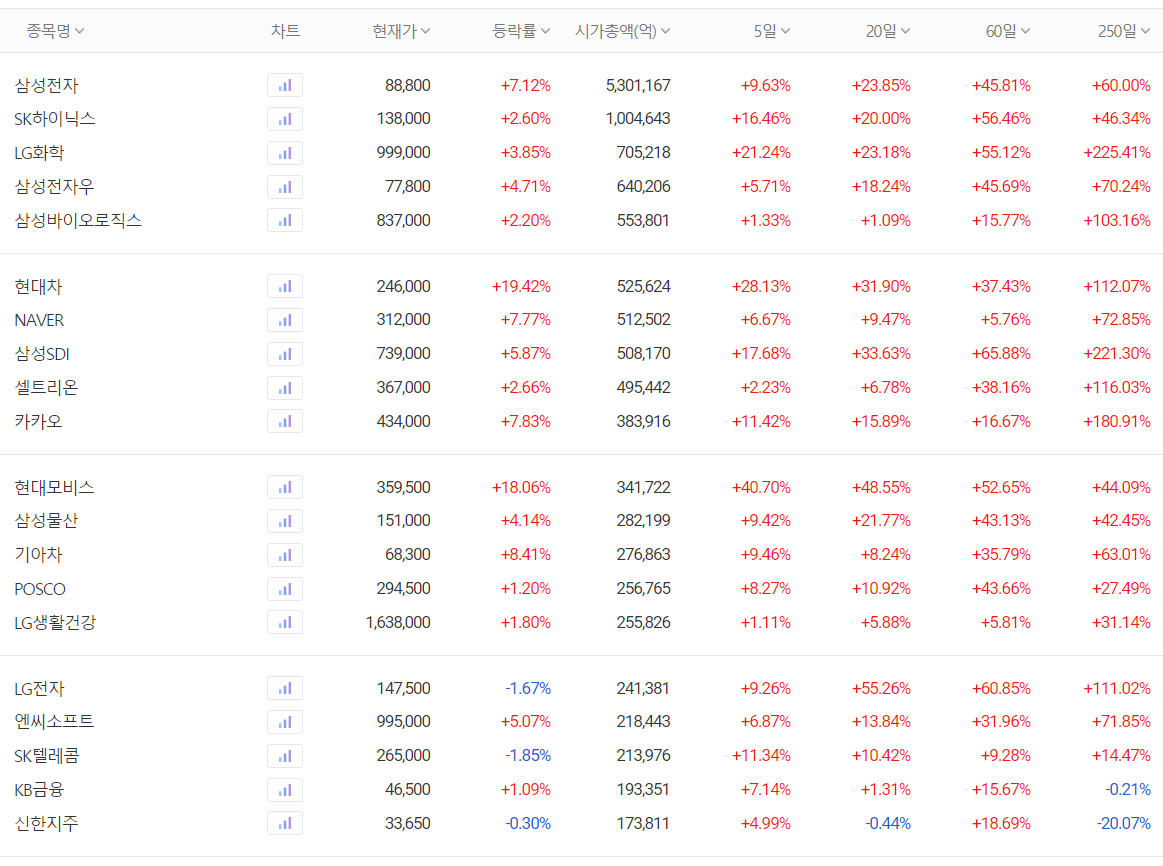The height and width of the screenshot is (866, 1163).
Task: Open the 셀트리온 stock name
Action: (x=46, y=388)
